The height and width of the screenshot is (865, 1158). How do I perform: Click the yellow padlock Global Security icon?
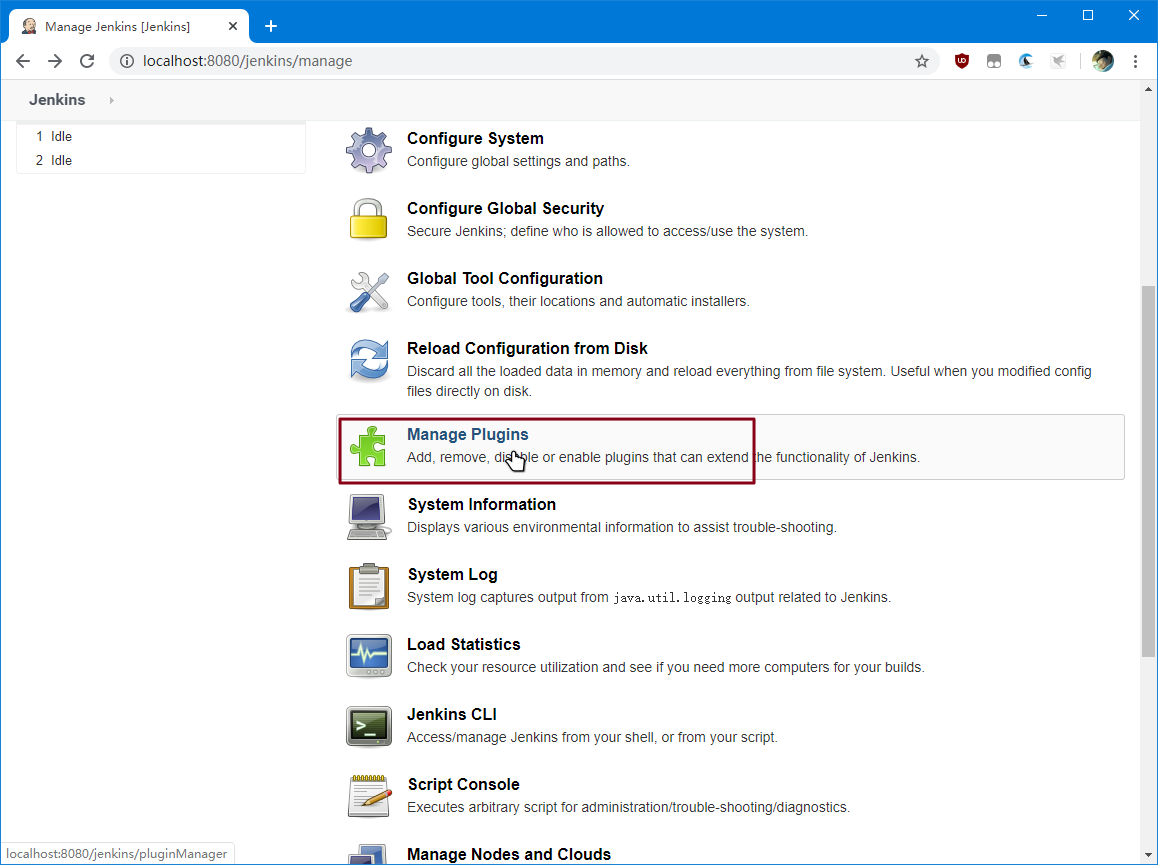(369, 219)
